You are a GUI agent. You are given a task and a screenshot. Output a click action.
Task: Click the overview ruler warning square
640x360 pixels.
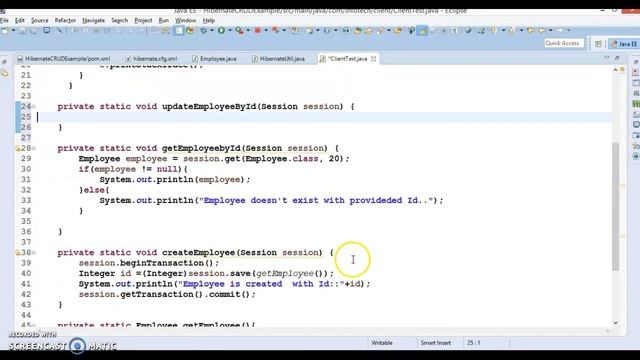point(622,70)
